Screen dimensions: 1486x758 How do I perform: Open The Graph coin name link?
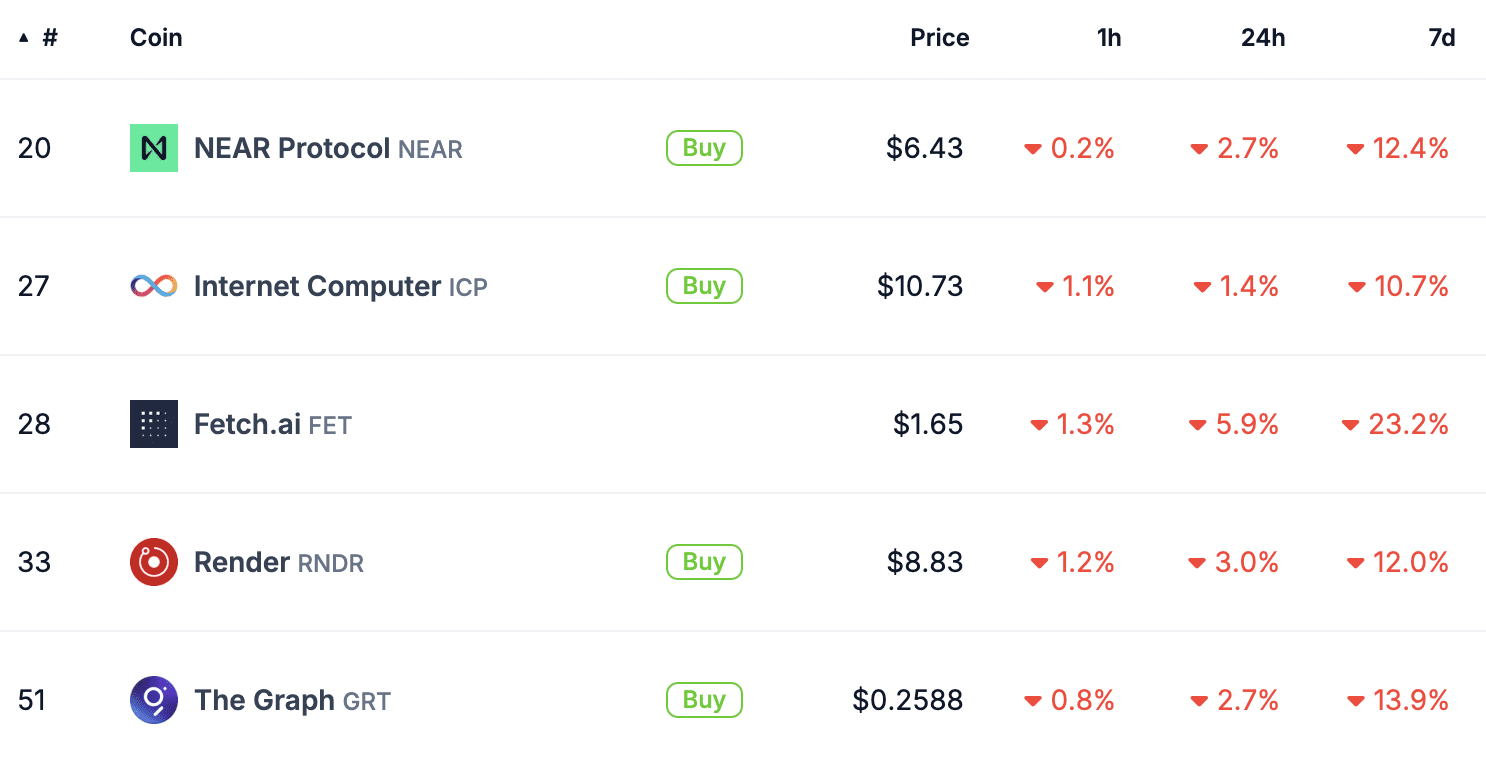click(264, 700)
